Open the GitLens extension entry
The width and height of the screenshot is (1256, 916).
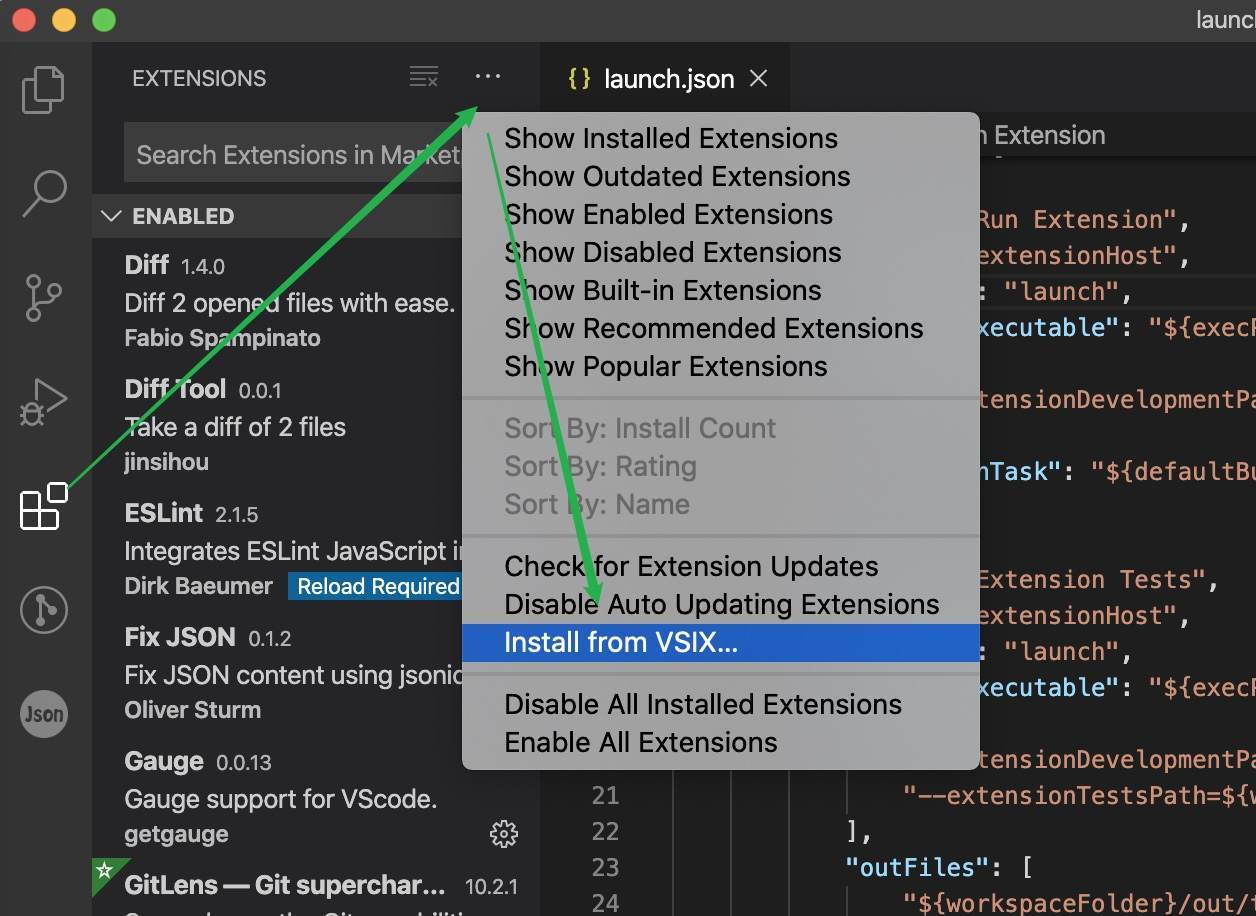click(x=316, y=888)
